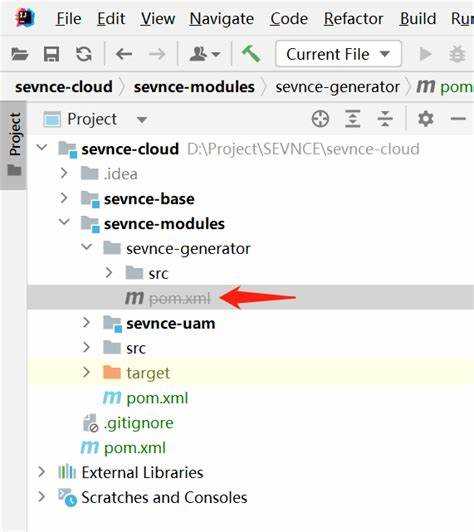Open the Build menu
This screenshot has height=532, width=474.
418,18
